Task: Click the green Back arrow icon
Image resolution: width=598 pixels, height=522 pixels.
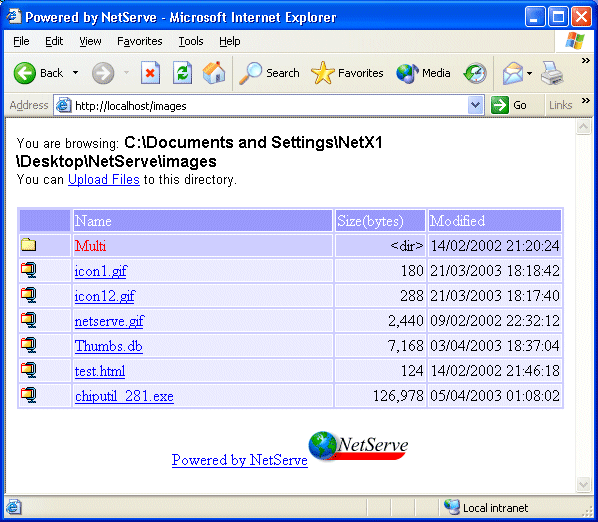Action: pyautogui.click(x=25, y=73)
